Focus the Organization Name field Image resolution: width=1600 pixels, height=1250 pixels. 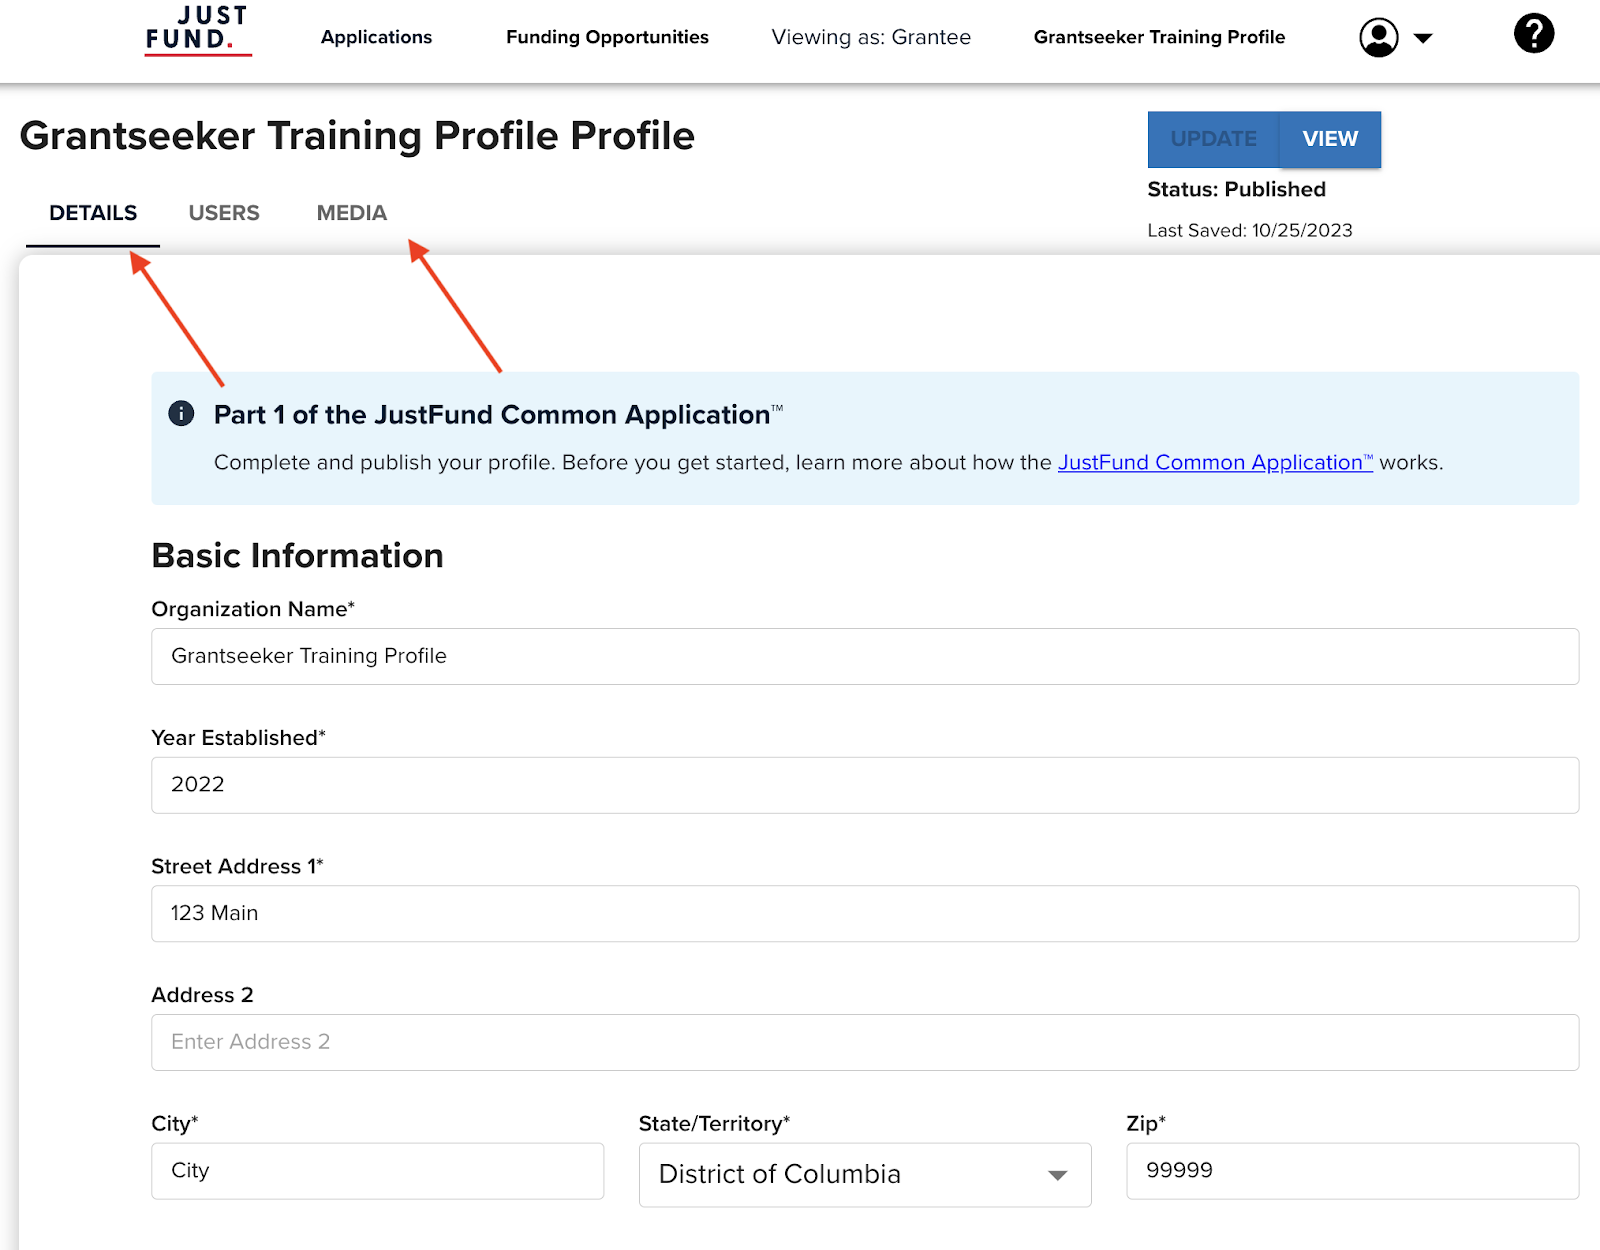pos(864,656)
